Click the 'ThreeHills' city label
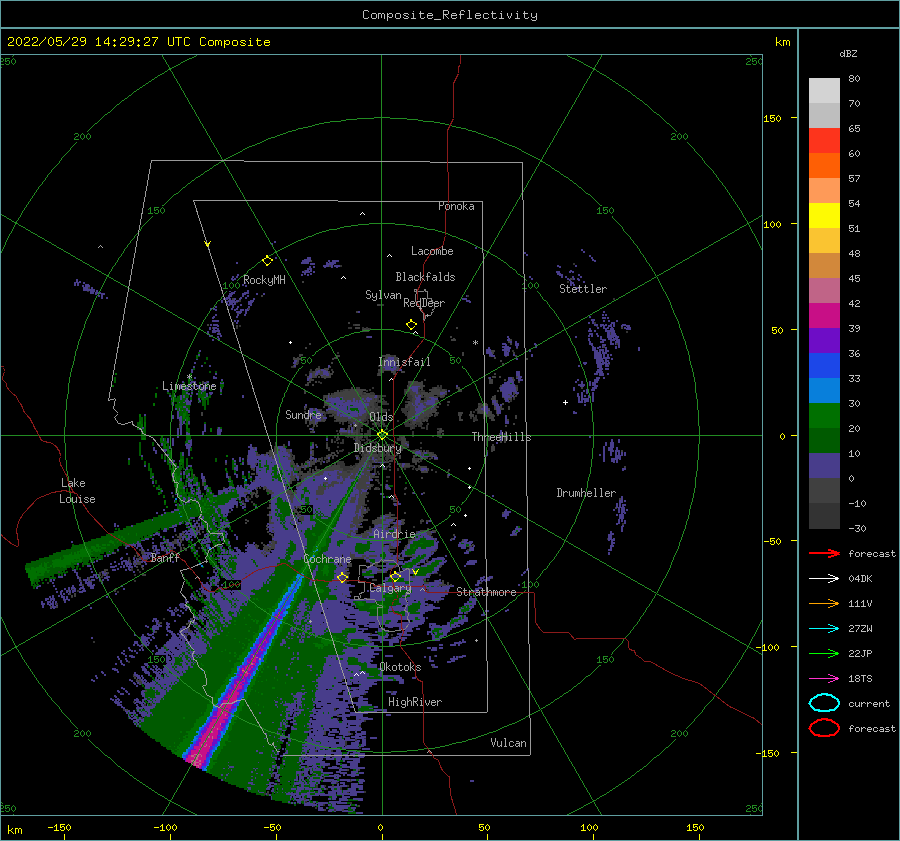The width and height of the screenshot is (900, 841). [x=502, y=437]
